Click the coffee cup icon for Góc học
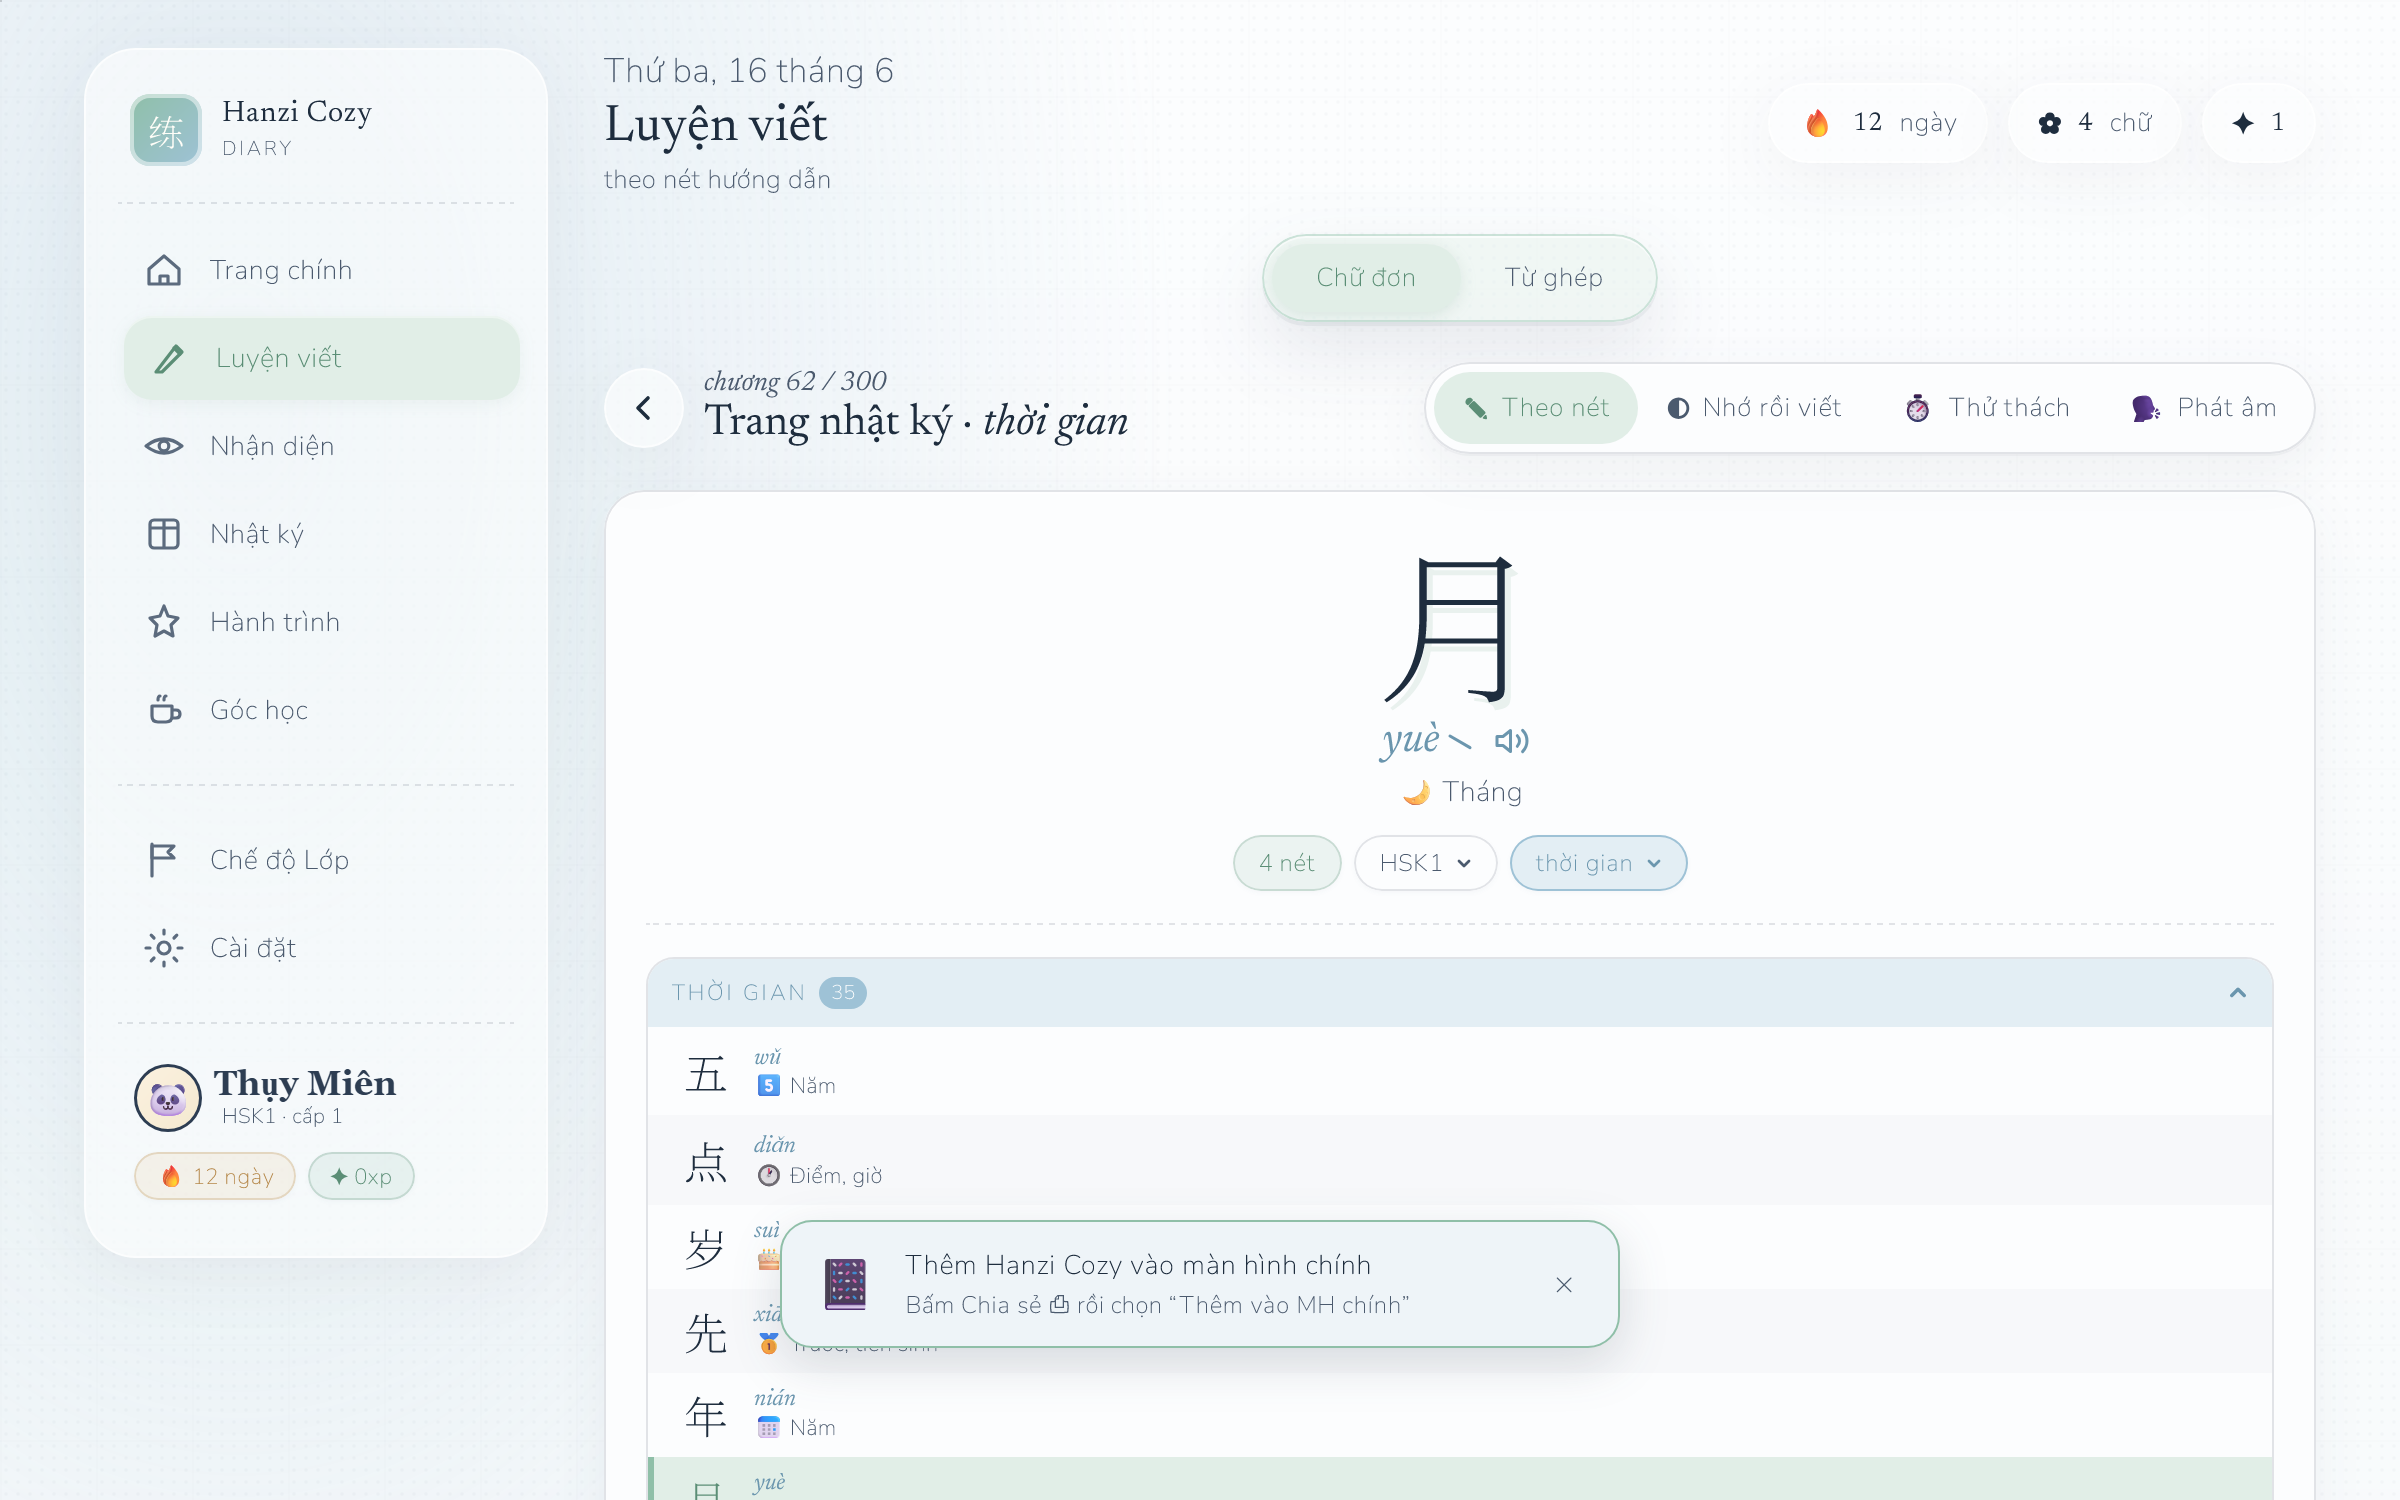The image size is (2400, 1500). pos(165,710)
